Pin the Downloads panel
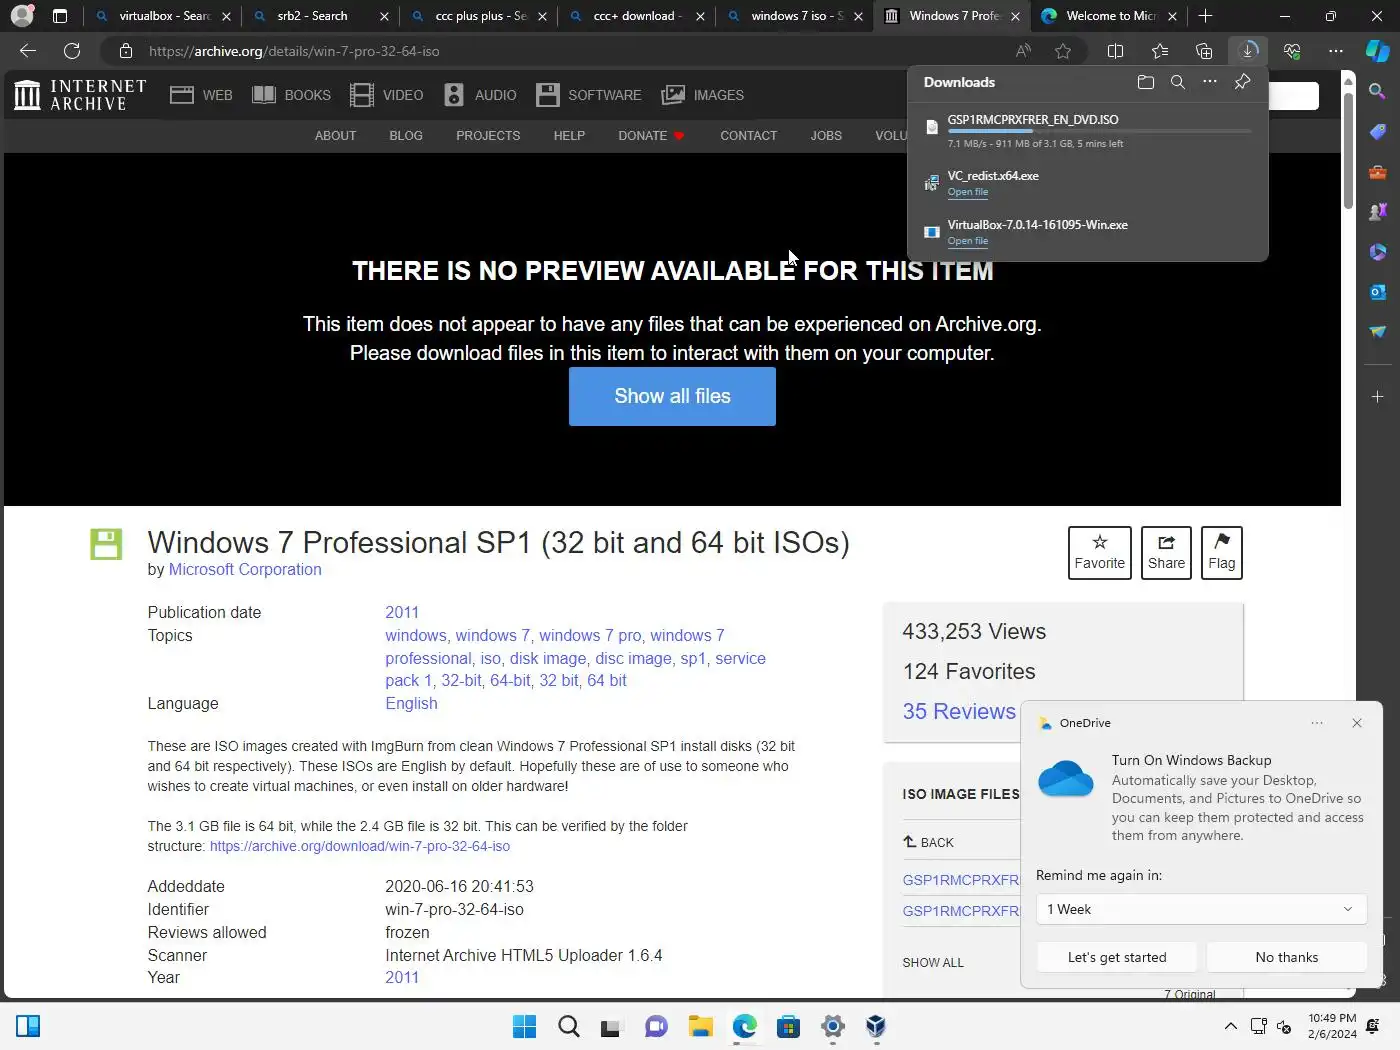 [x=1242, y=82]
